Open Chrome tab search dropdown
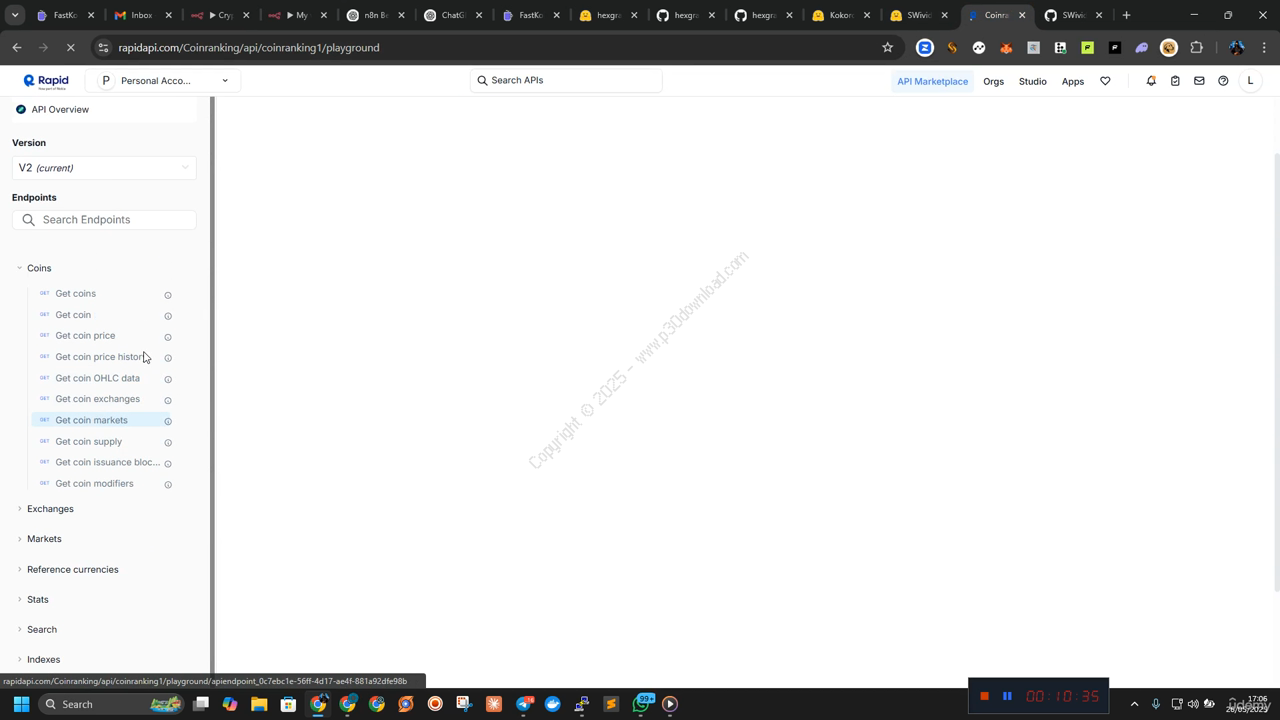The width and height of the screenshot is (1280, 720). click(14, 15)
